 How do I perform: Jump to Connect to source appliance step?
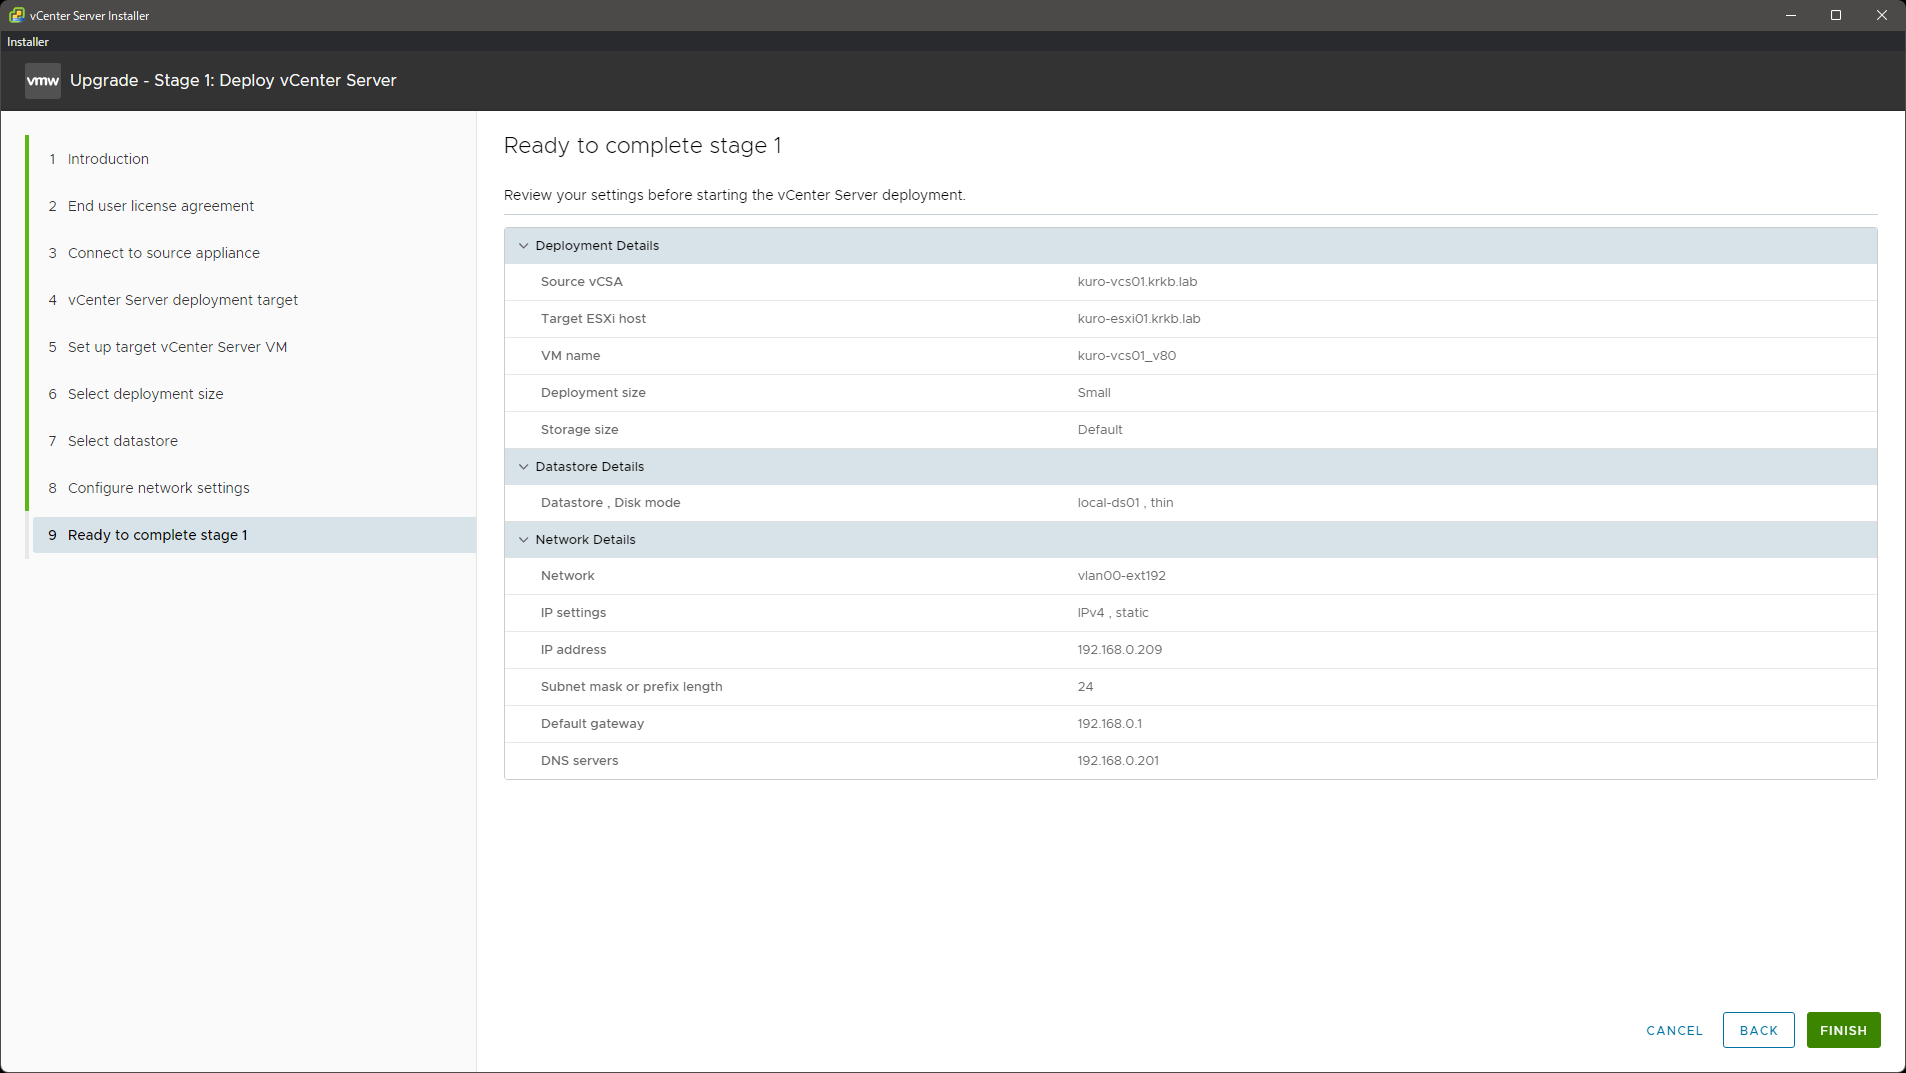[164, 253]
